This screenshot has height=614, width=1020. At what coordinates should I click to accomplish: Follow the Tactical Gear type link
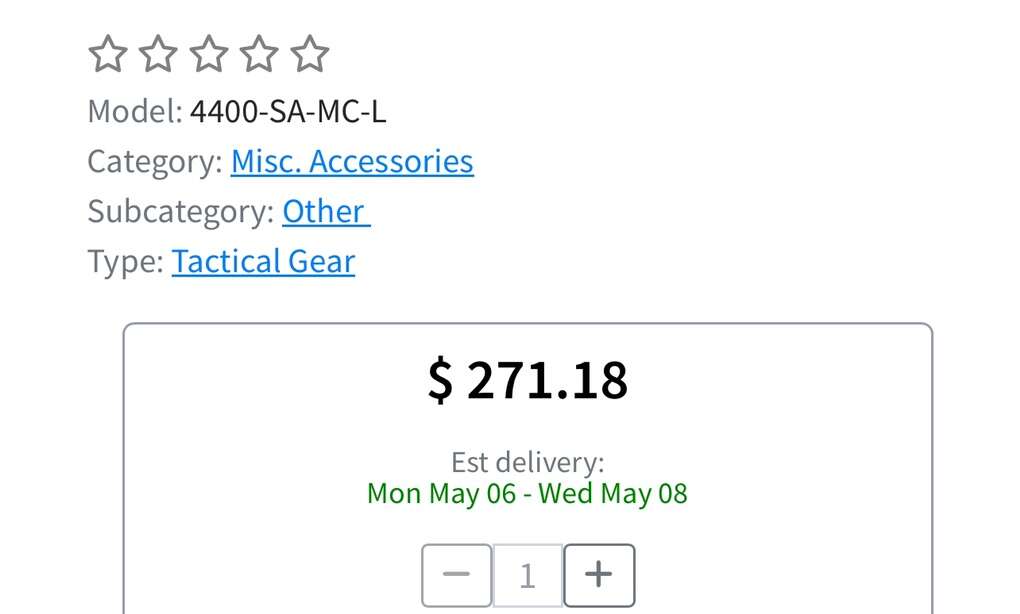click(x=263, y=262)
